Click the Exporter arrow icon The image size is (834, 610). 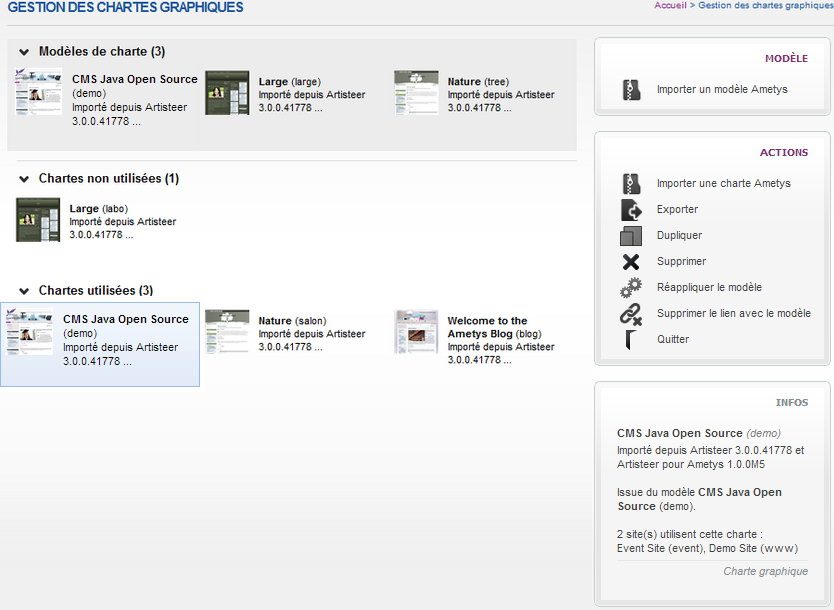pyautogui.click(x=631, y=210)
